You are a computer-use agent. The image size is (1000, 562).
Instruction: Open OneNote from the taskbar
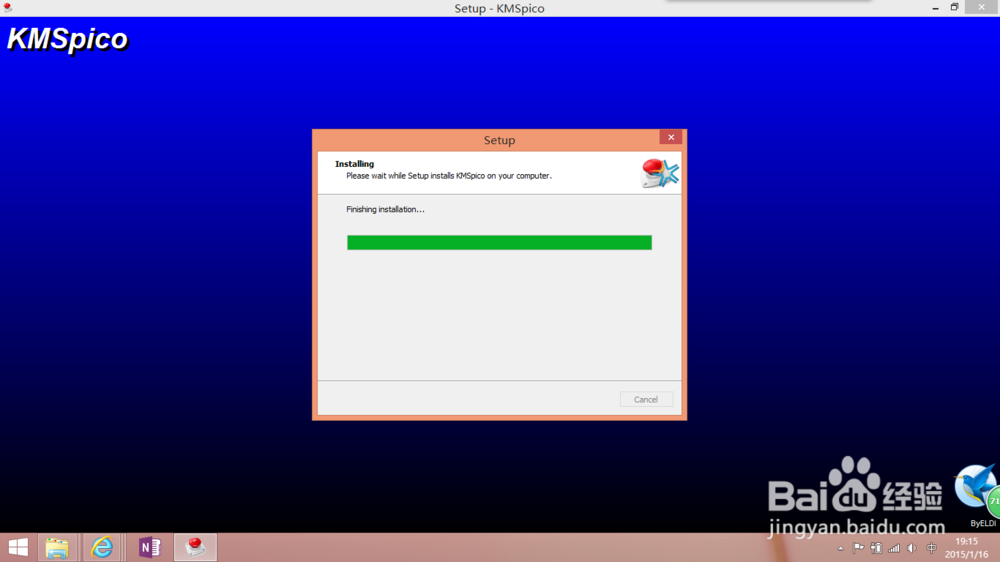pos(150,547)
